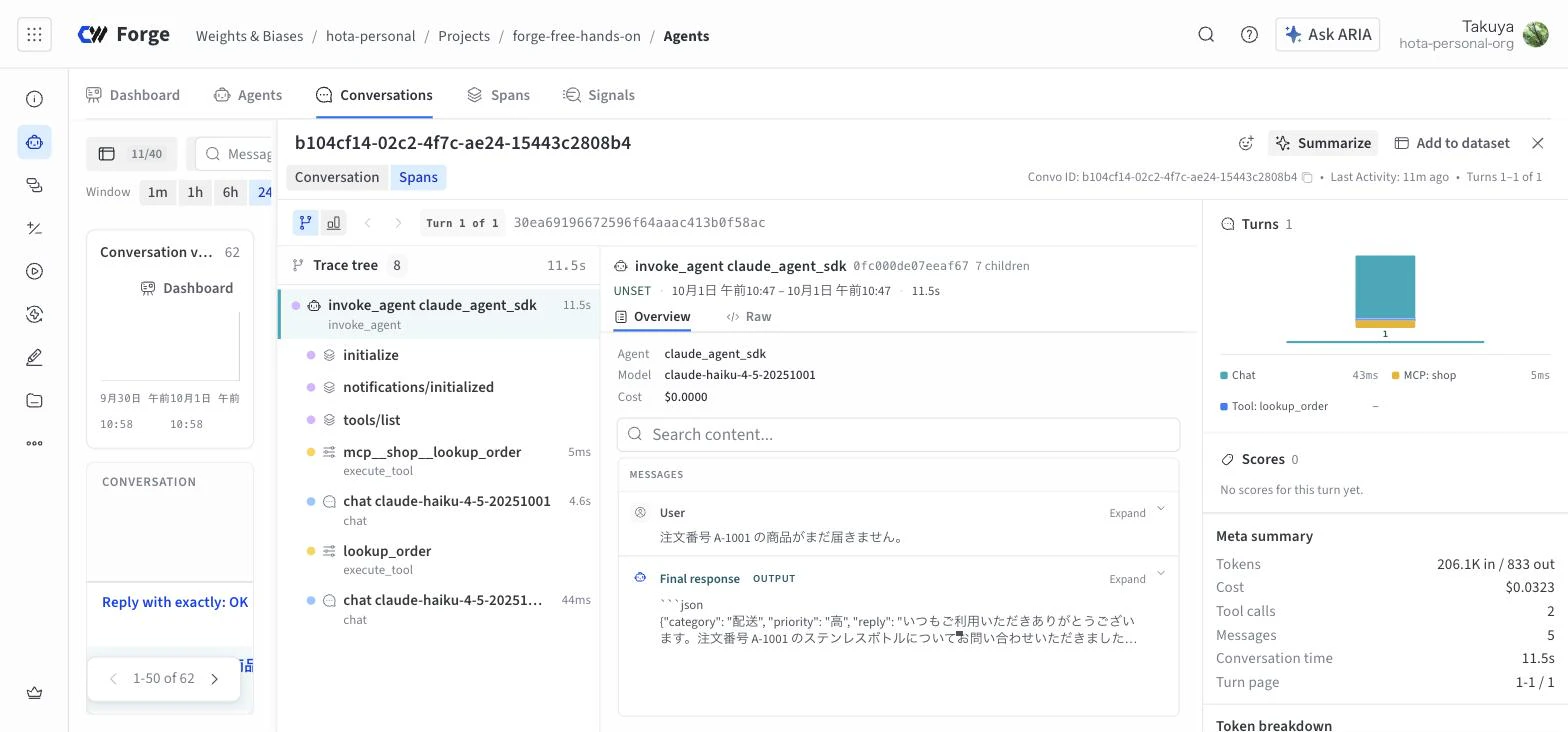The height and width of the screenshot is (732, 1568).
Task: Set window to 1m
Action: [x=157, y=192]
